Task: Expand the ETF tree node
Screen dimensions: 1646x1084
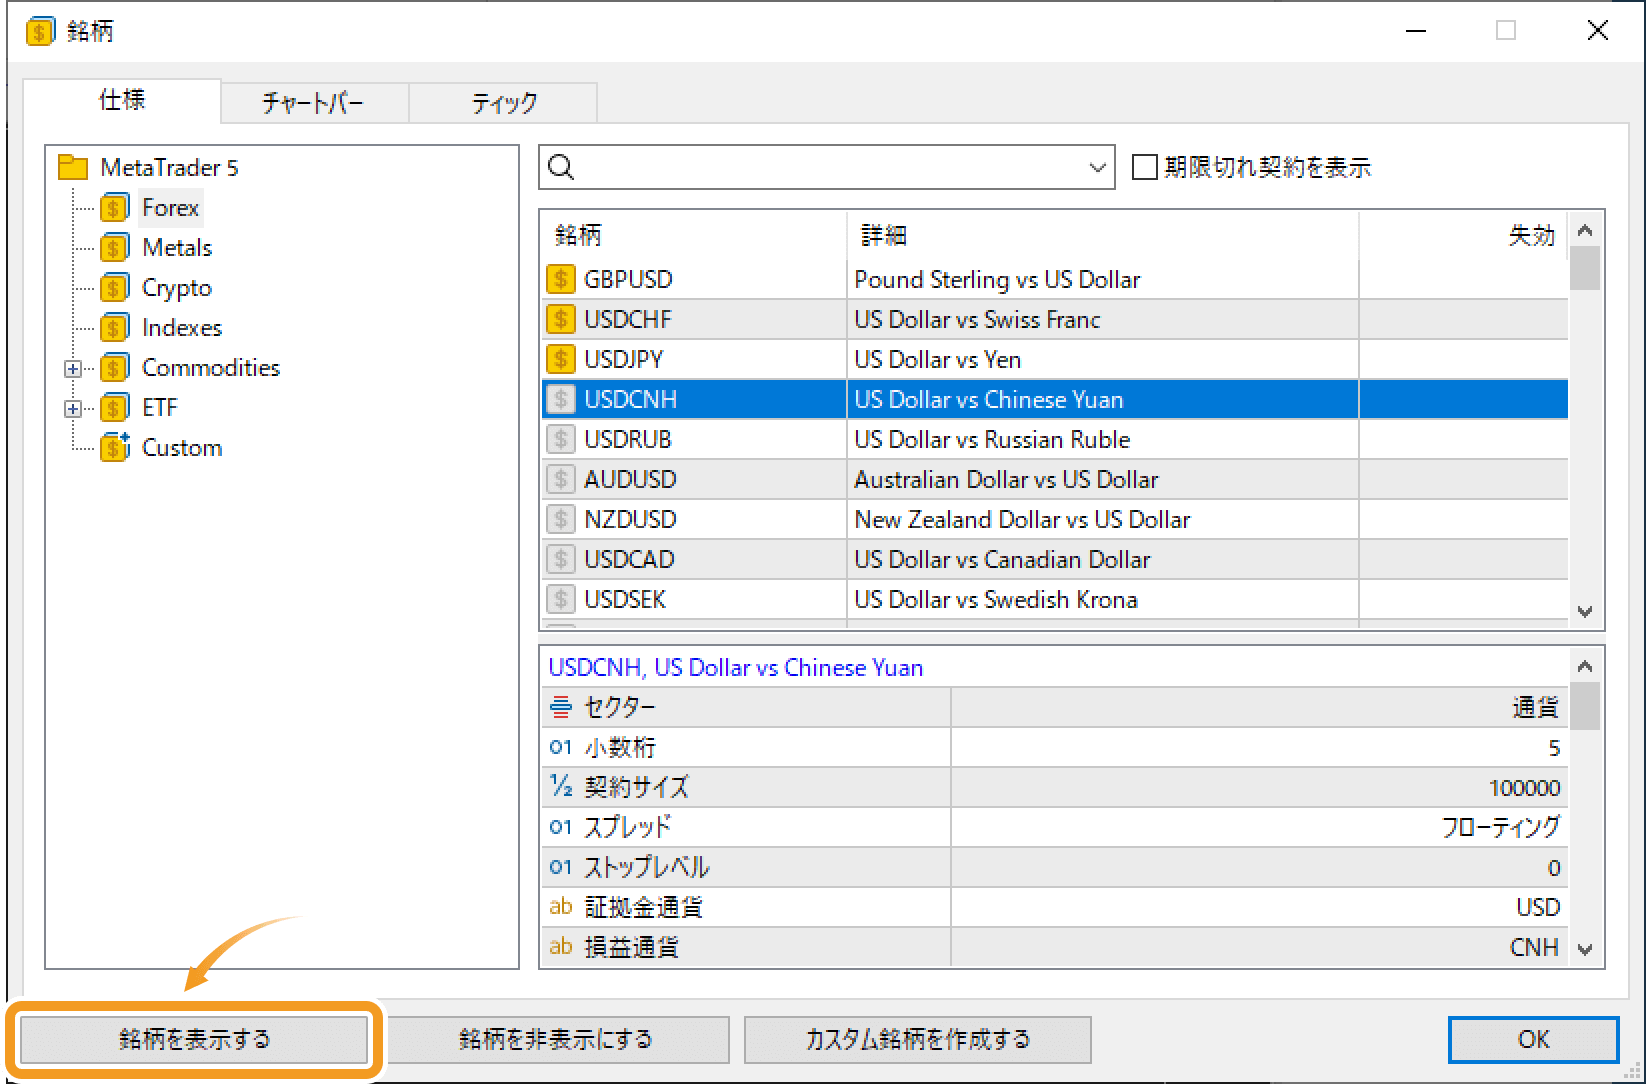Action: (72, 408)
